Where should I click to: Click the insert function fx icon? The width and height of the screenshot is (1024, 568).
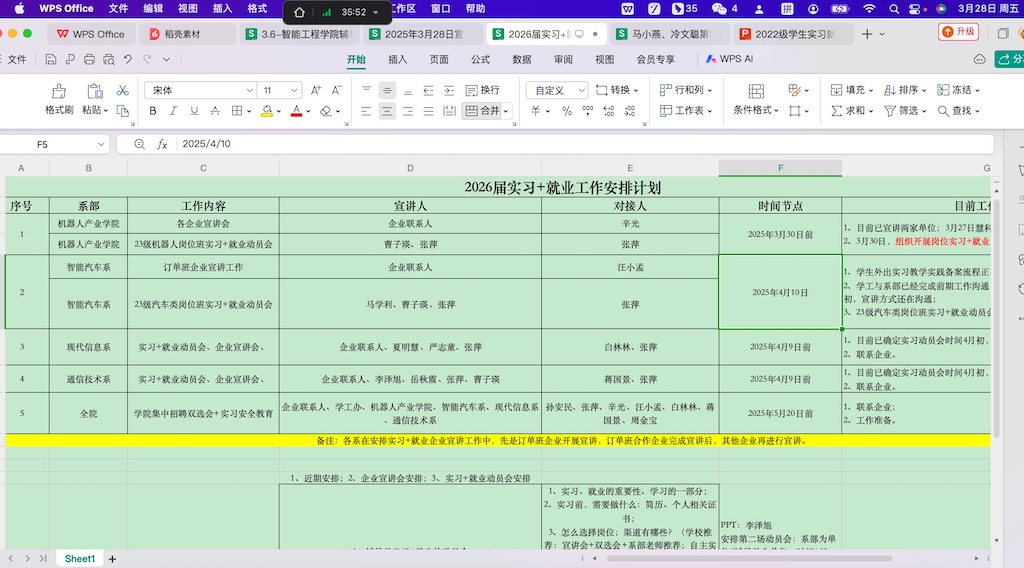pos(162,144)
